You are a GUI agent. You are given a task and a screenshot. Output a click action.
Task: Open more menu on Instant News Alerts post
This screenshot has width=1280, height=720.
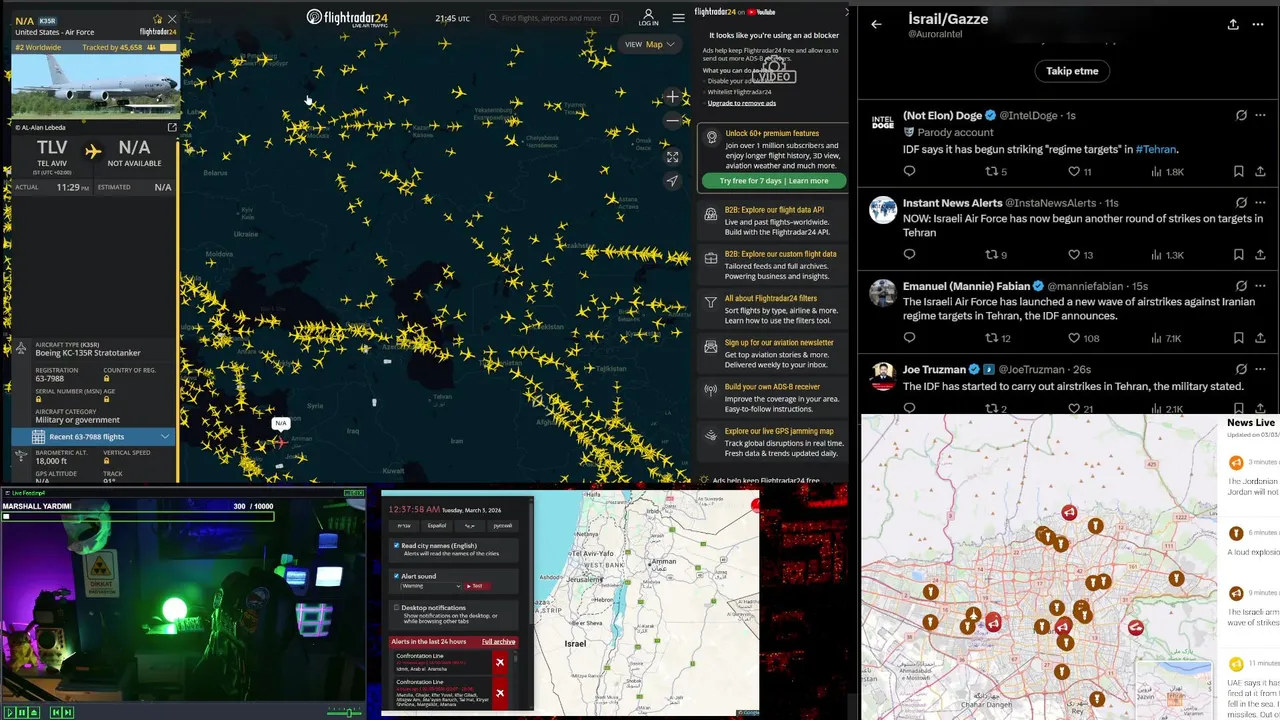pos(1259,203)
